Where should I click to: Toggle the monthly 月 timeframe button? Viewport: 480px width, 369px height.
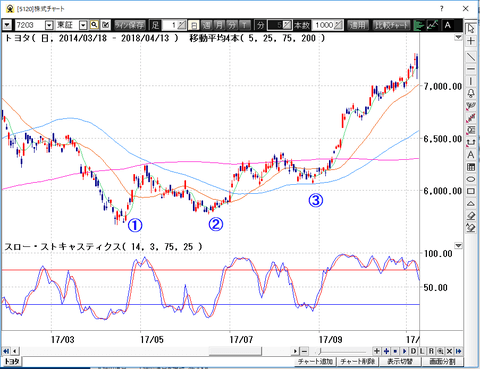[219, 25]
